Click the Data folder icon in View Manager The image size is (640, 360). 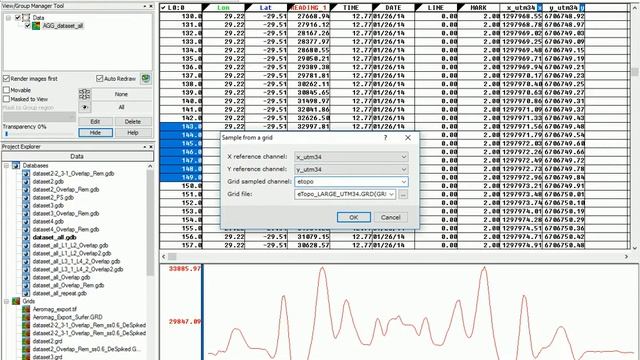26,18
